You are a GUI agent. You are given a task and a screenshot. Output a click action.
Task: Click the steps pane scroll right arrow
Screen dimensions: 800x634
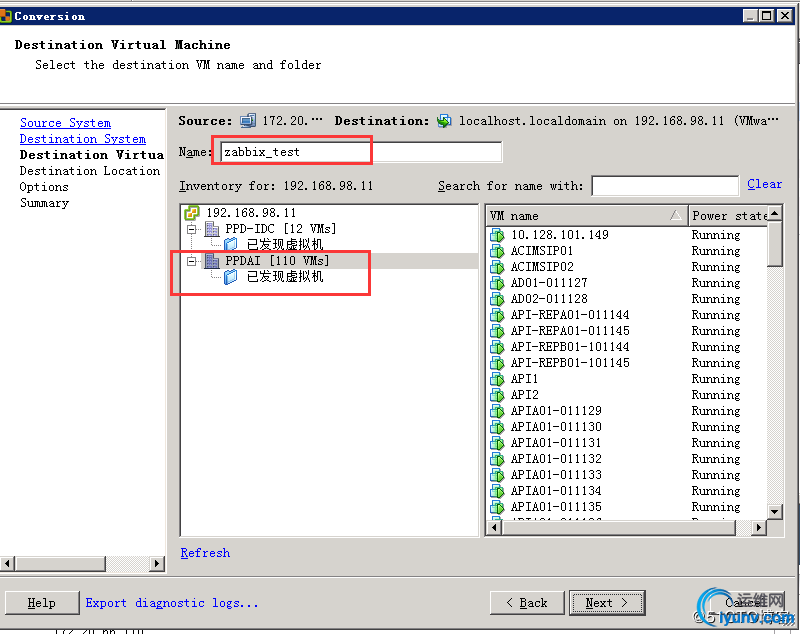pyautogui.click(x=157, y=564)
